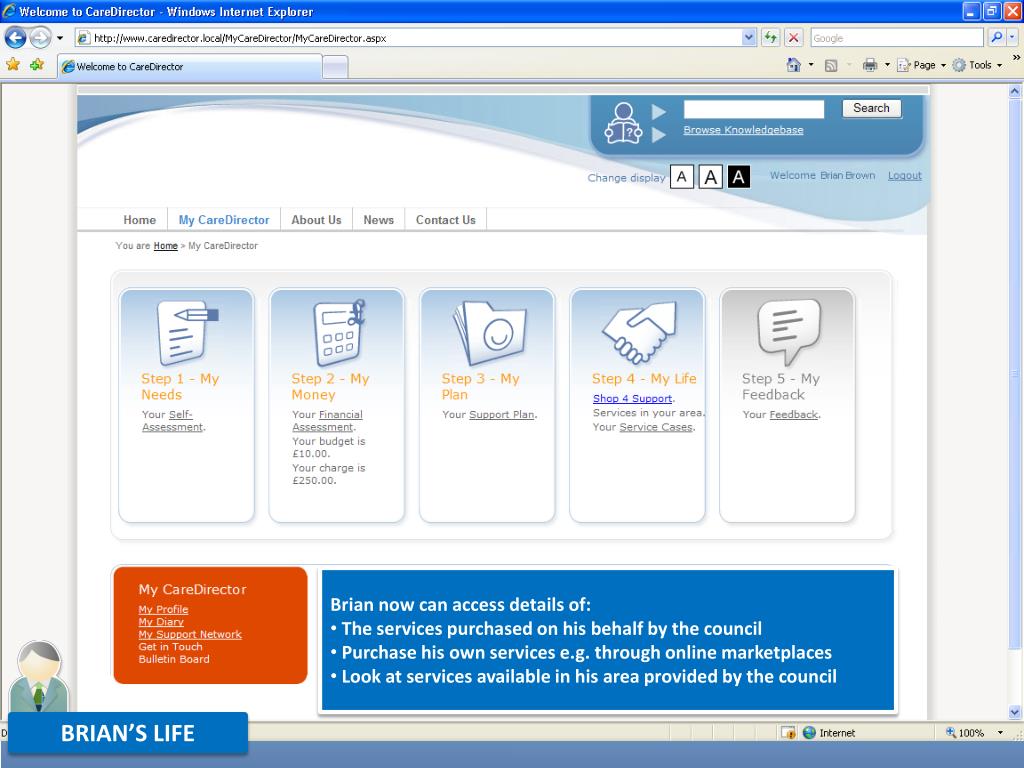Click the Print icon in toolbar
Image resolution: width=1024 pixels, height=768 pixels.
870,65
